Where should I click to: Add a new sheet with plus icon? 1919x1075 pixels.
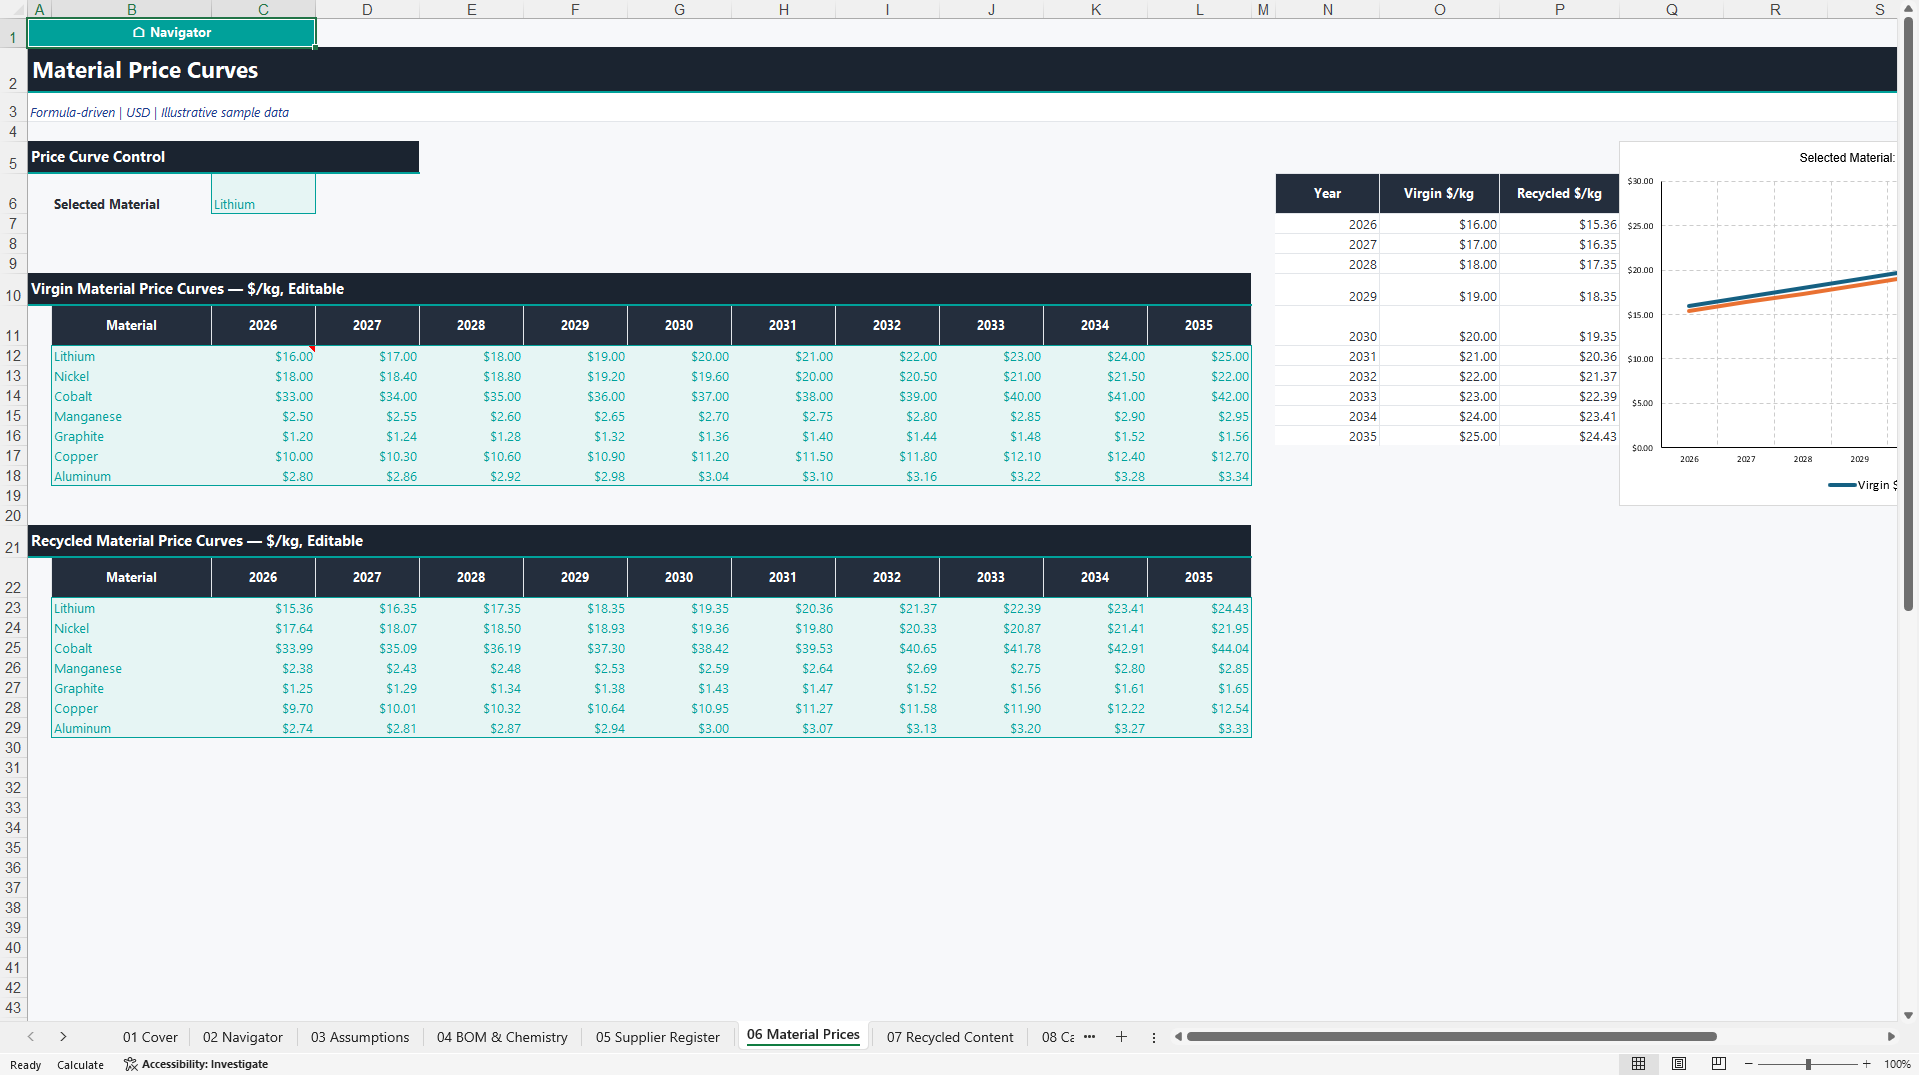pos(1121,1037)
